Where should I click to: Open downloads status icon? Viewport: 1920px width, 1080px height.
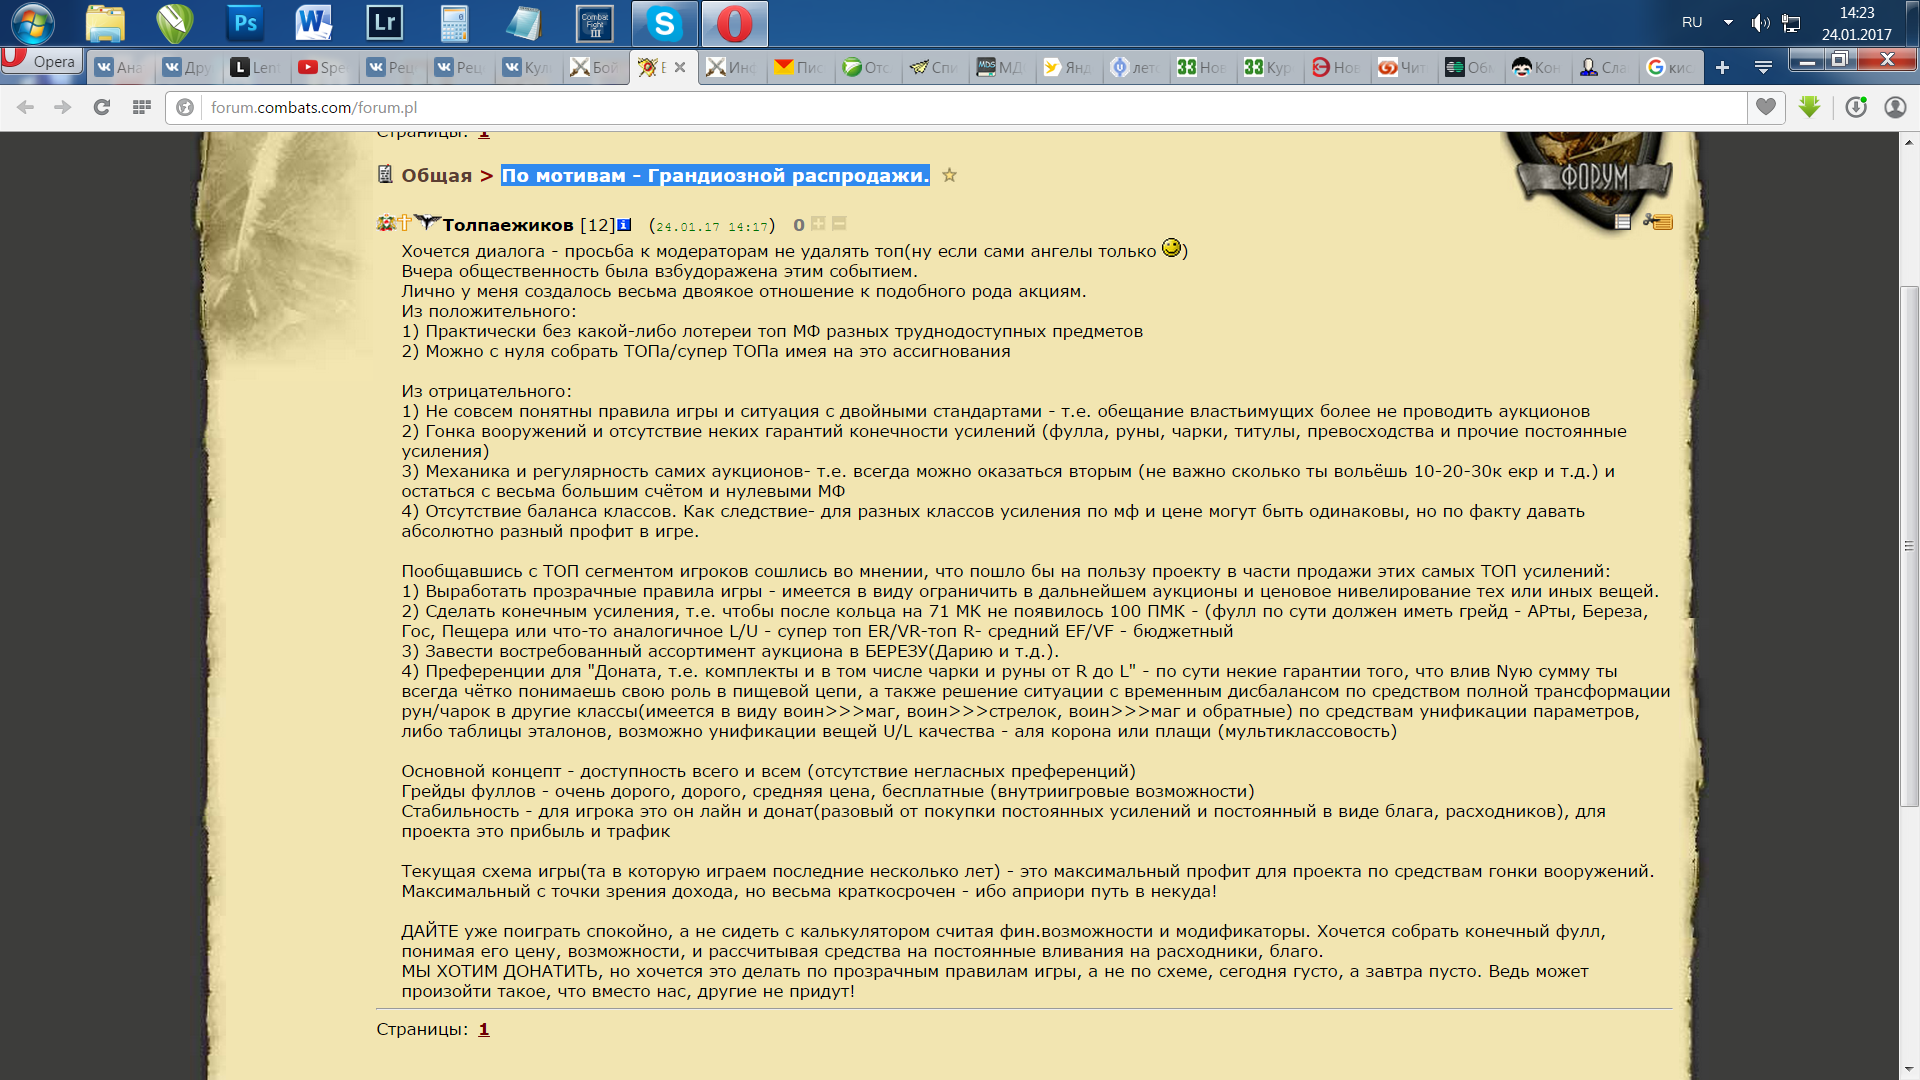pyautogui.click(x=1856, y=107)
